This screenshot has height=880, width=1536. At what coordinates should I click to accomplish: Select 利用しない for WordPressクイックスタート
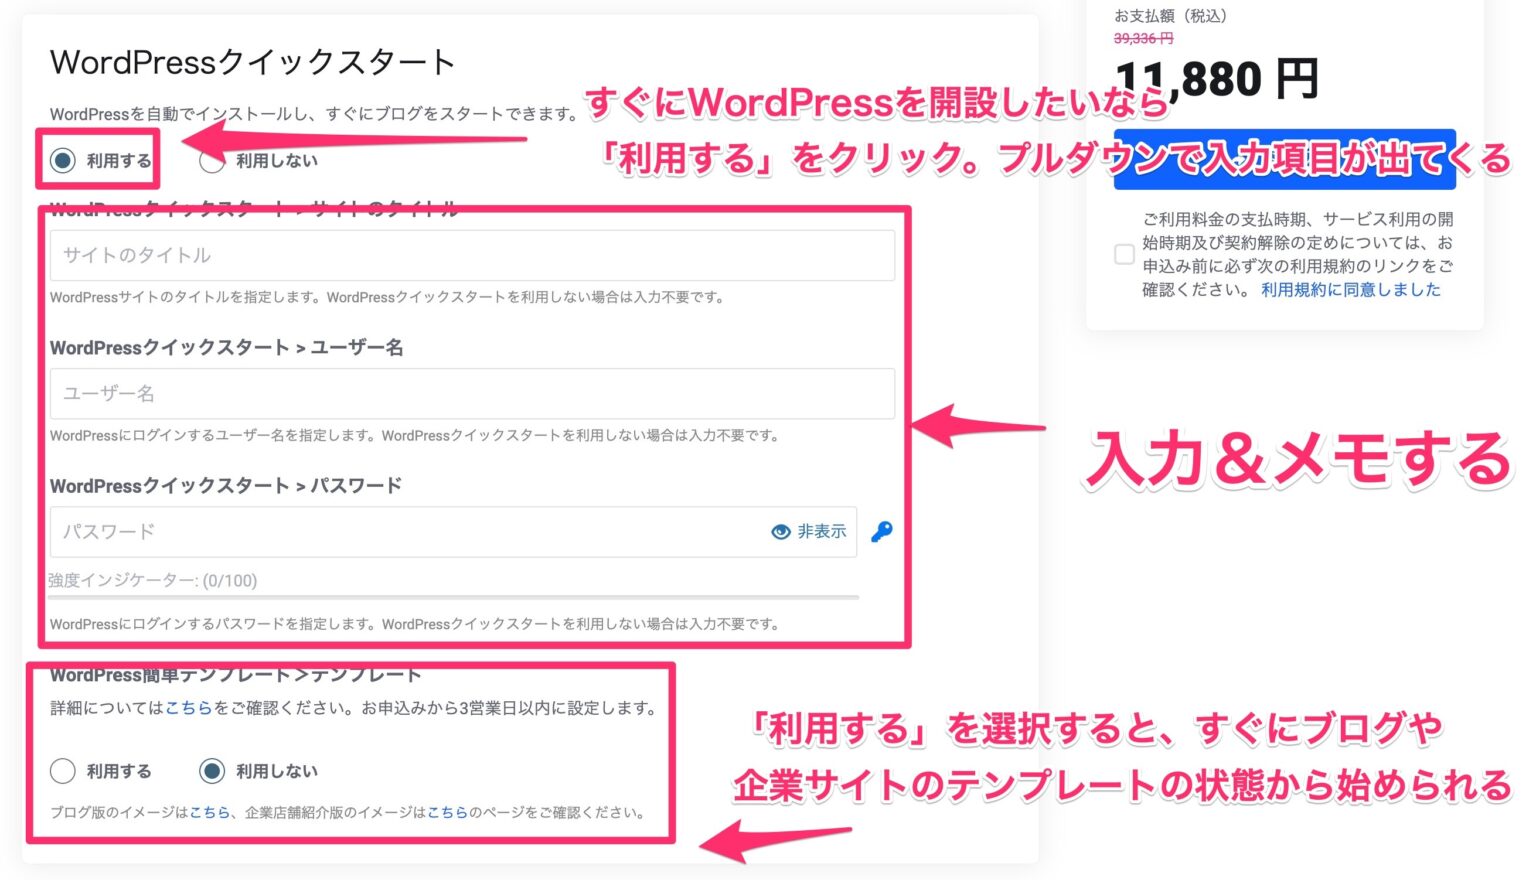212,159
